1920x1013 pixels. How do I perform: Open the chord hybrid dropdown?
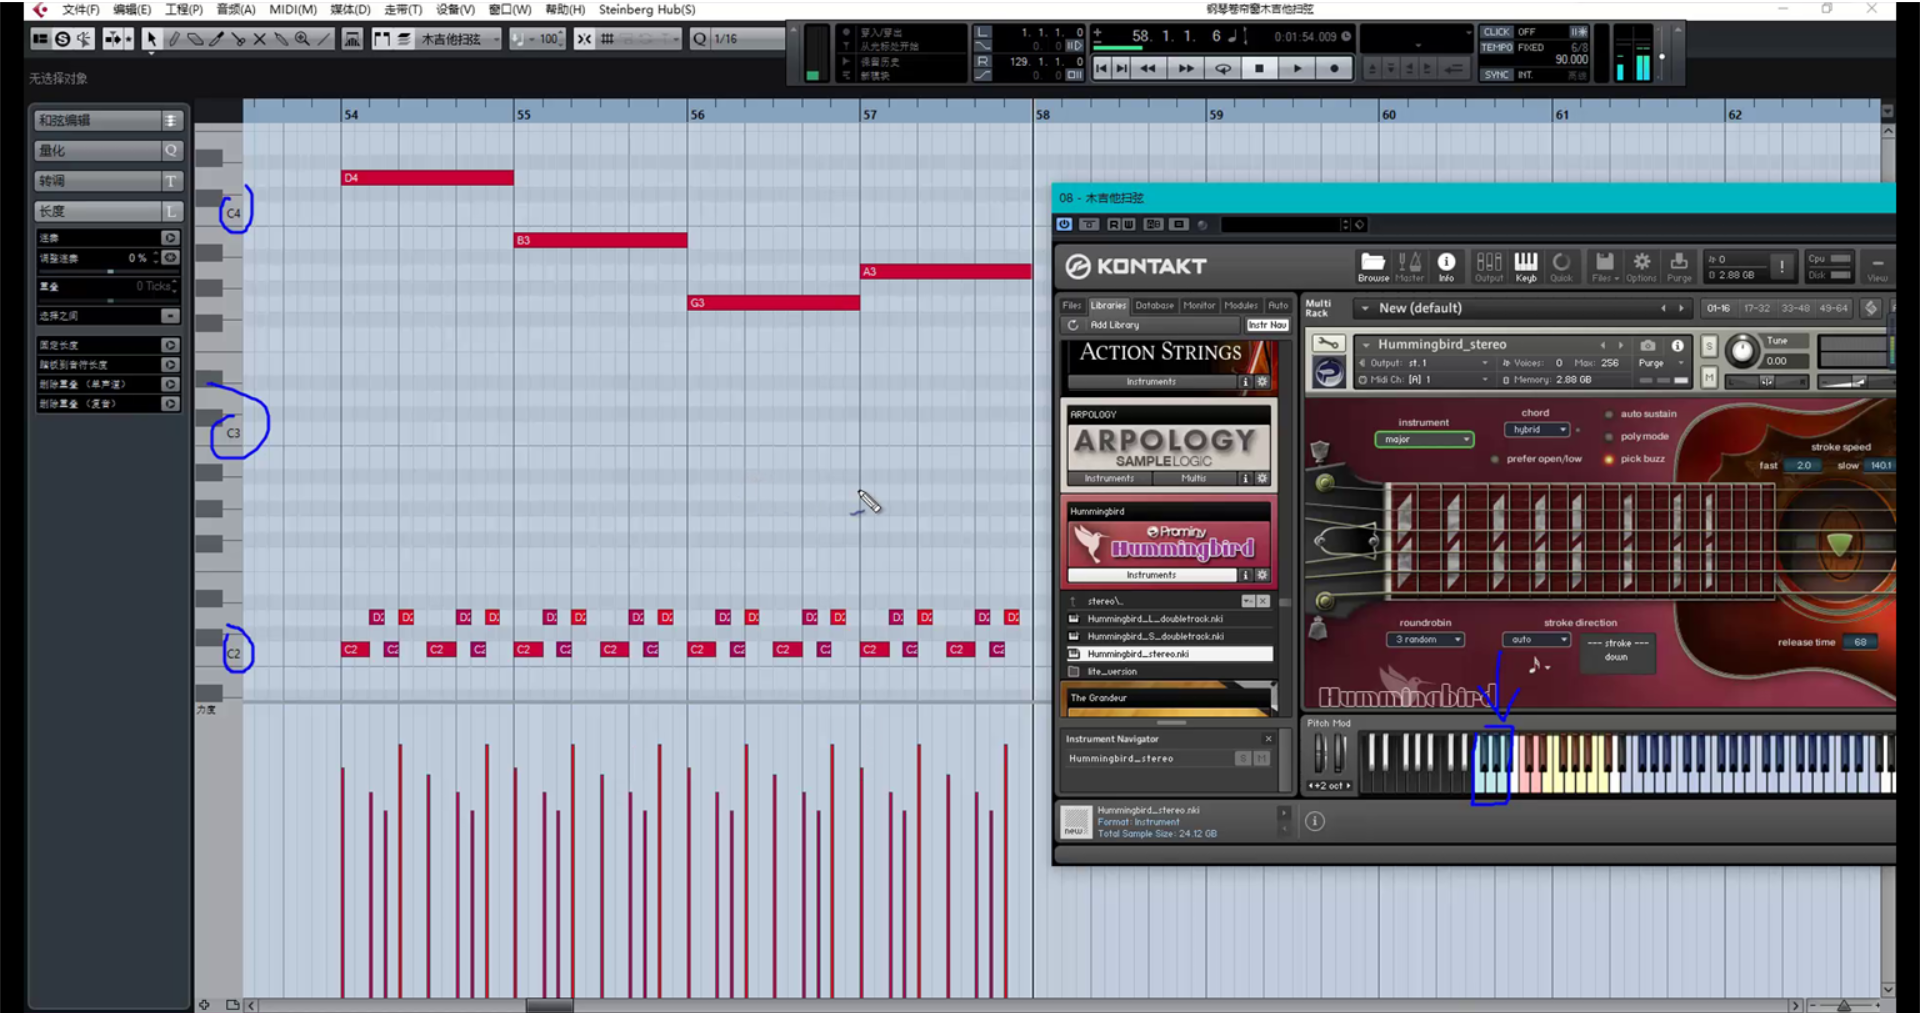click(1536, 430)
